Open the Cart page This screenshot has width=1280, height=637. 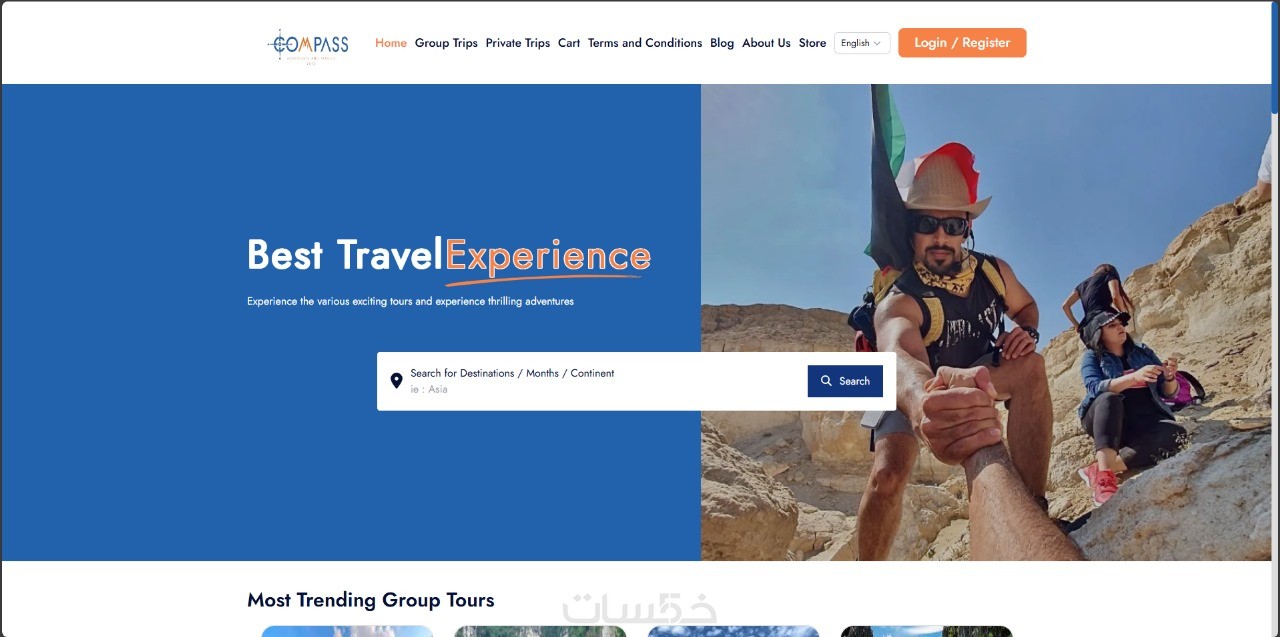[x=569, y=43]
